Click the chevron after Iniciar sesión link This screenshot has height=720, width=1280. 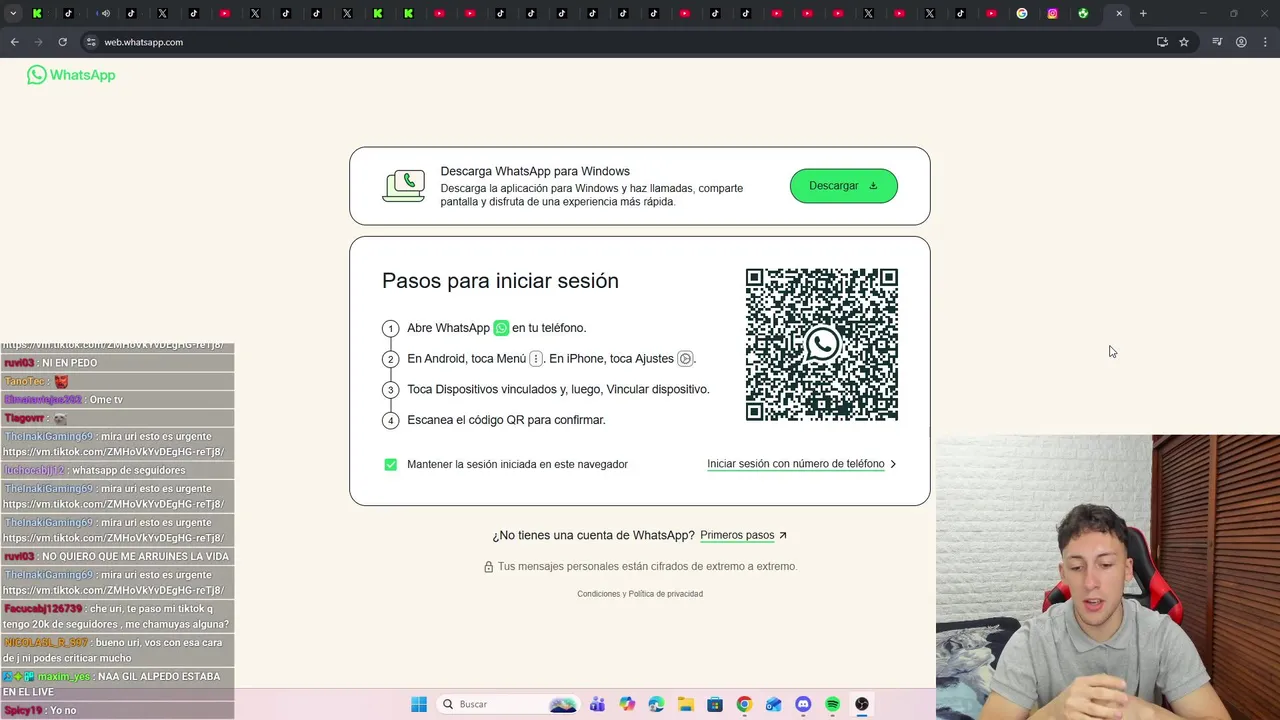(x=893, y=464)
